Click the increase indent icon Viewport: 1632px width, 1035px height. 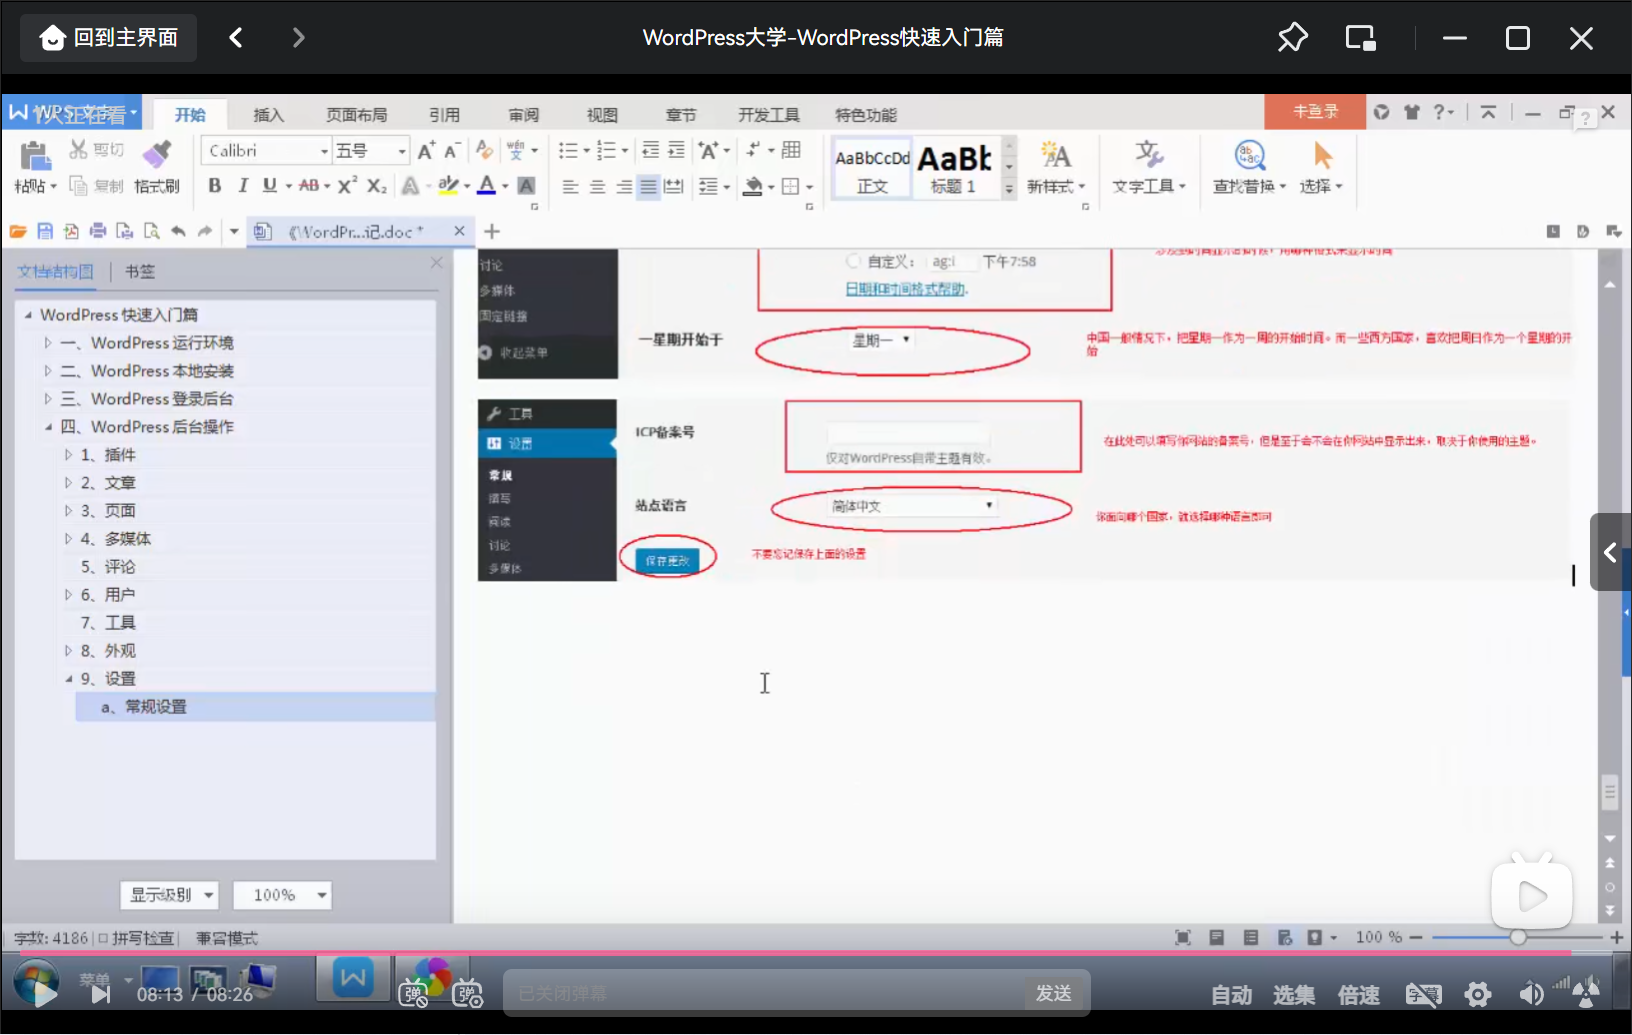(x=676, y=150)
